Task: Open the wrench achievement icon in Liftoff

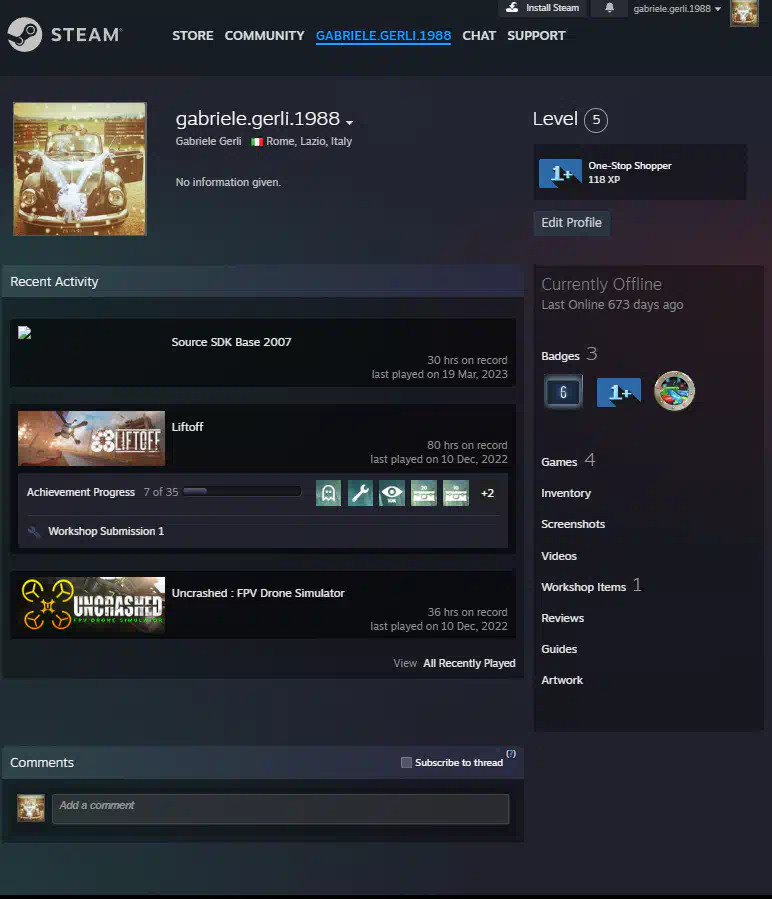Action: point(360,493)
